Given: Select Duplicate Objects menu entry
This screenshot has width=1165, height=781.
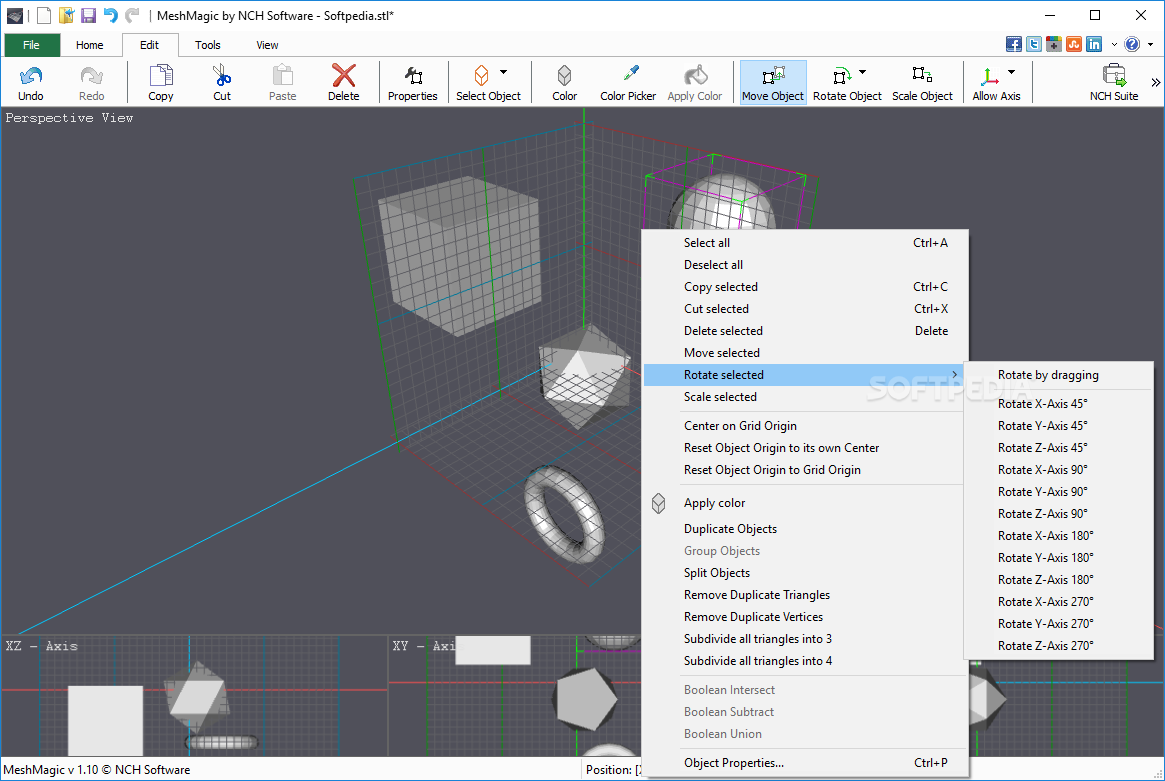Looking at the screenshot, I should coord(805,529).
